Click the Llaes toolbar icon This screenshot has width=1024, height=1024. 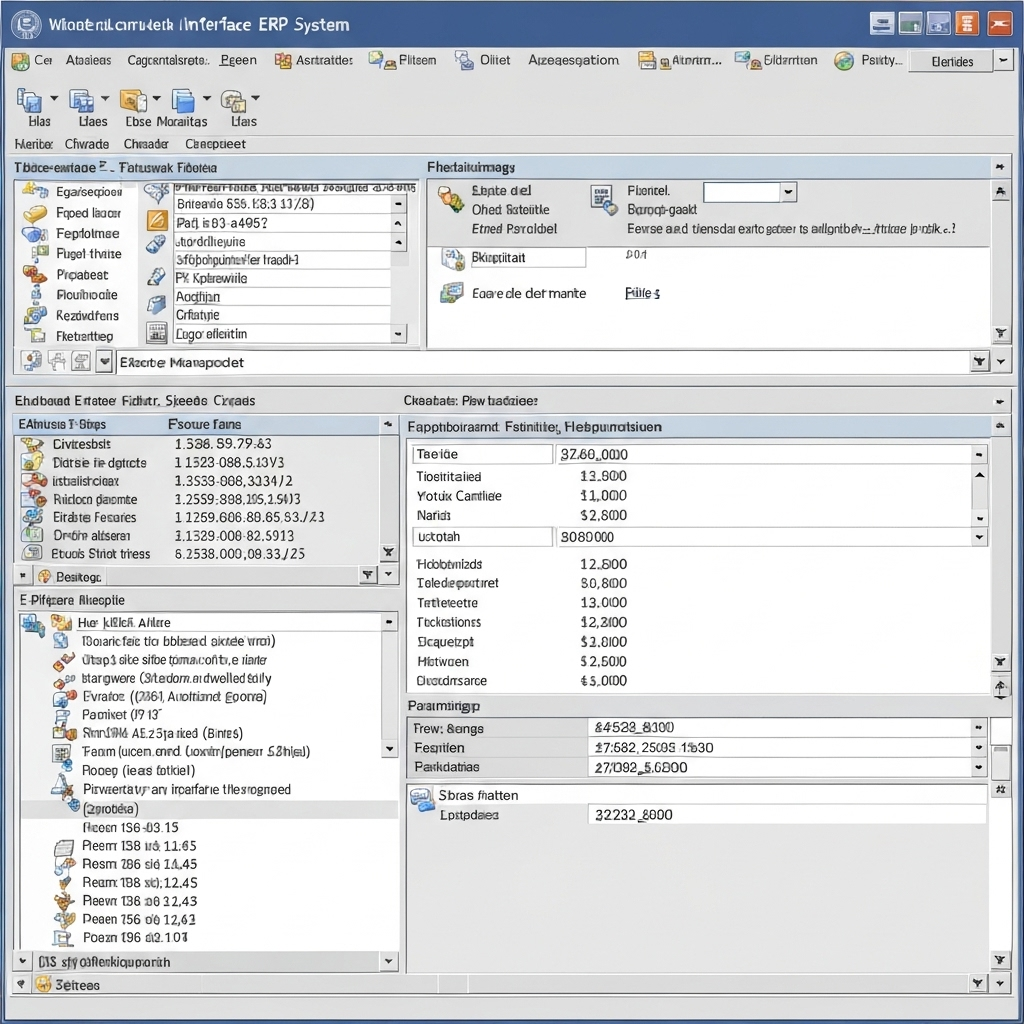coord(82,100)
